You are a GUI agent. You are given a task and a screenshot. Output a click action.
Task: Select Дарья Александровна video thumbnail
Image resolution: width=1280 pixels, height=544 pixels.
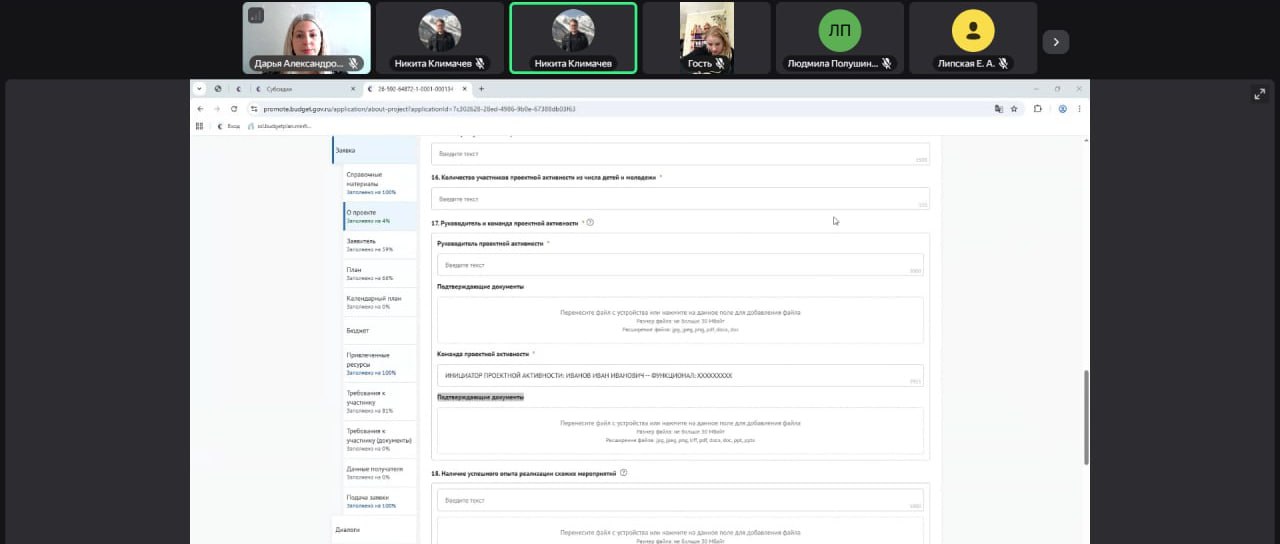[x=307, y=38]
